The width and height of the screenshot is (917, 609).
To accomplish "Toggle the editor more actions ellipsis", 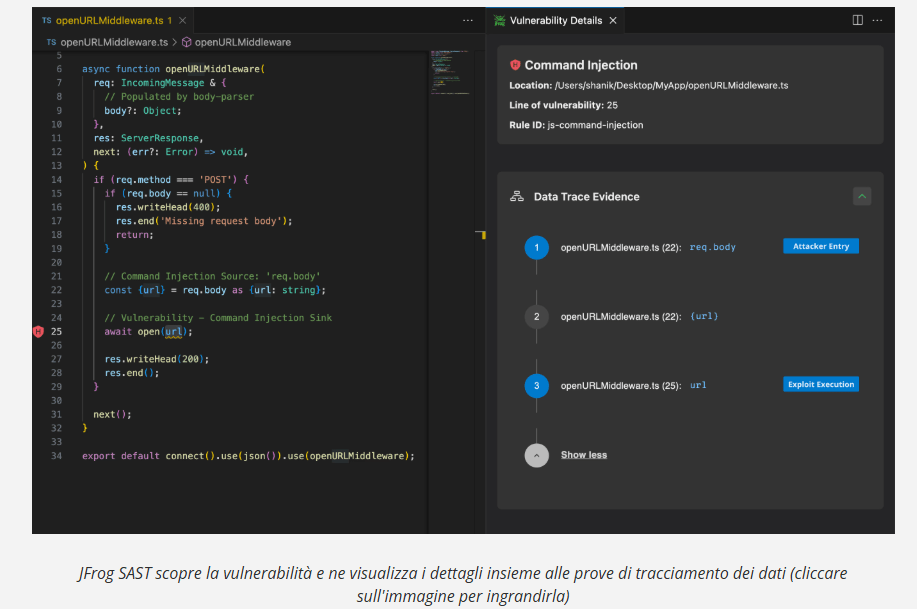I will (467, 19).
